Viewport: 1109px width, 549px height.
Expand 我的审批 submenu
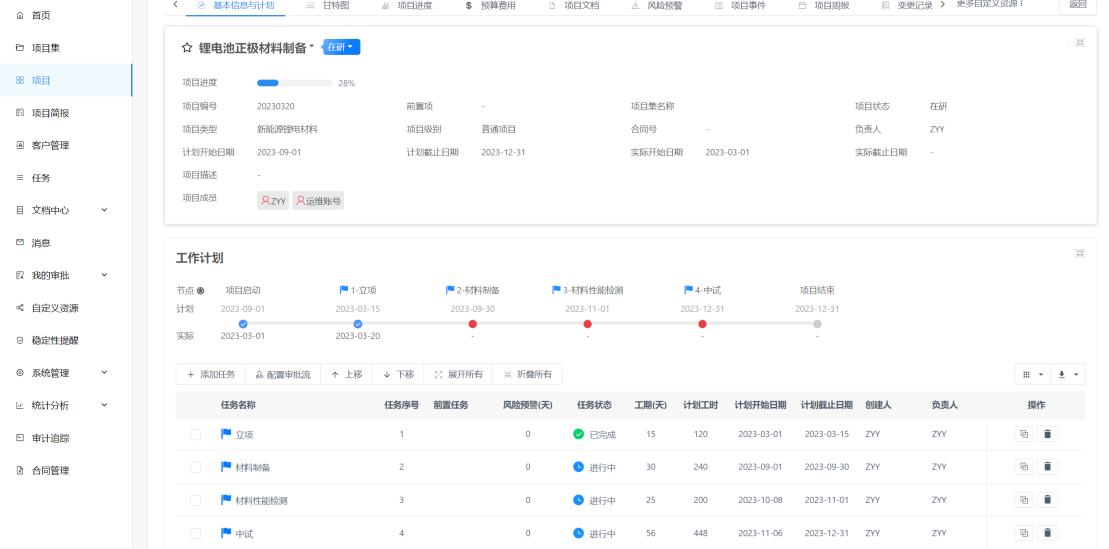(104, 275)
